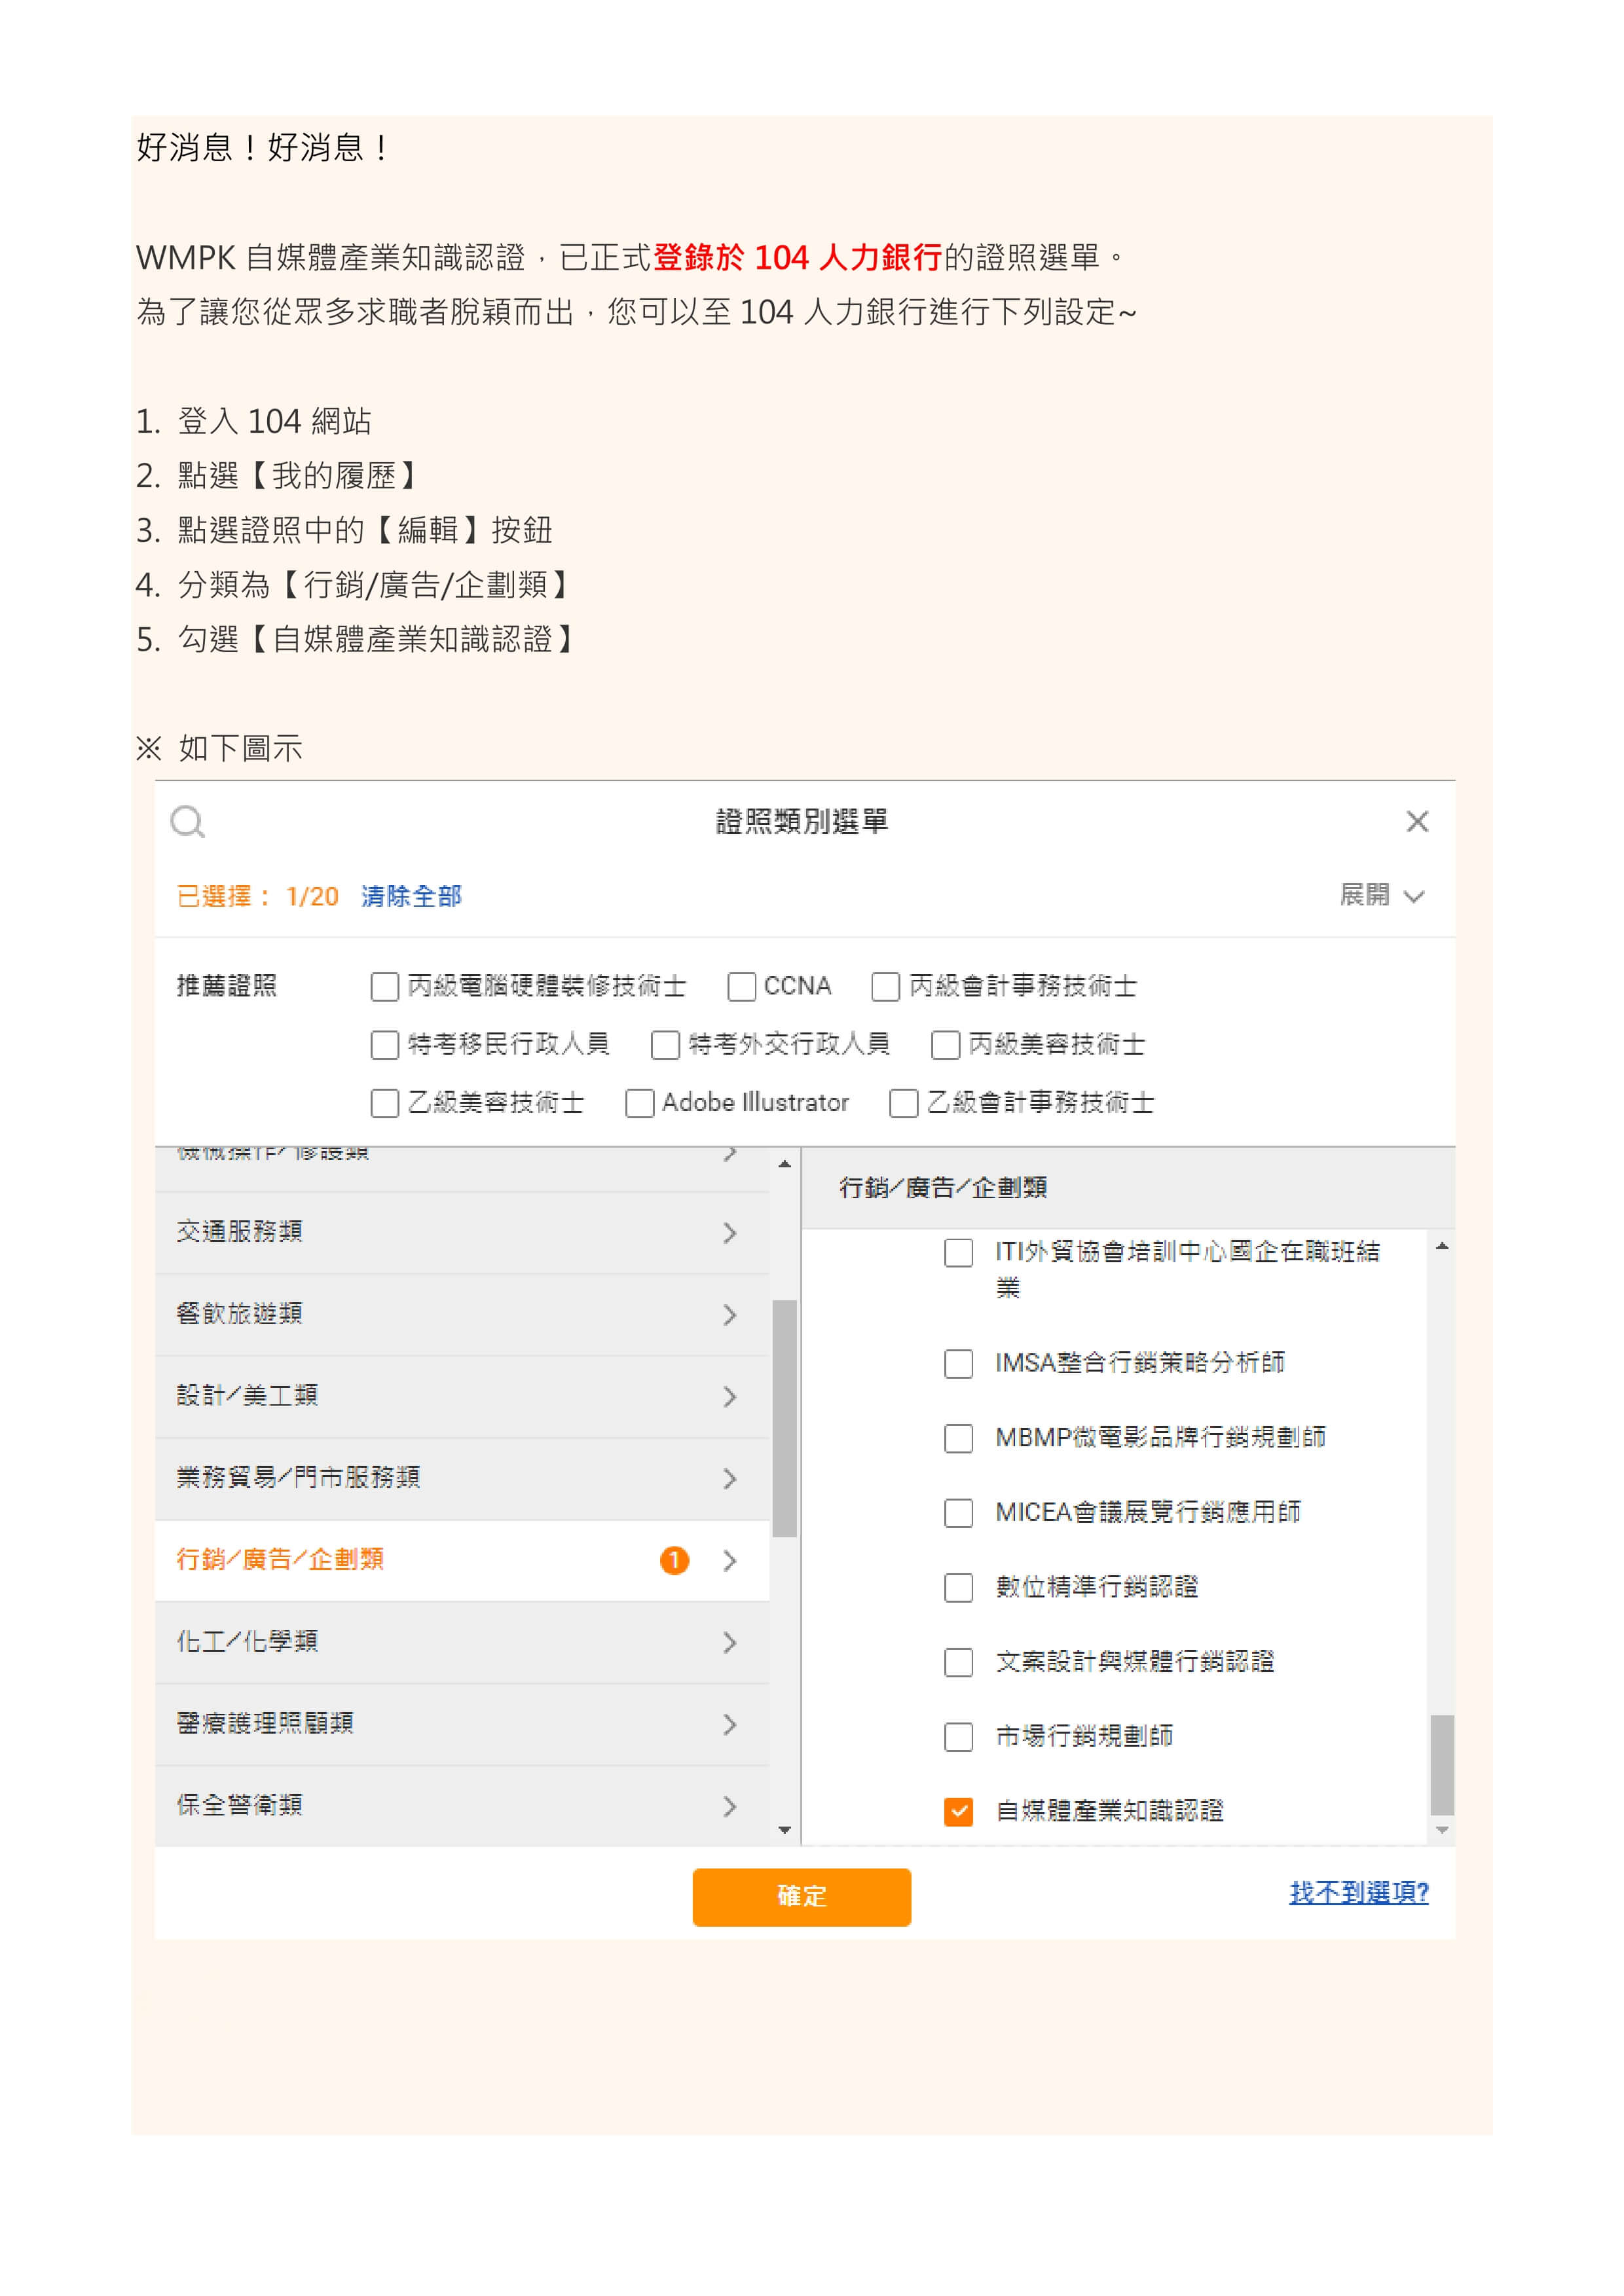The image size is (1624, 2296).
Task: Click the orange 確定 button
Action: point(802,1897)
